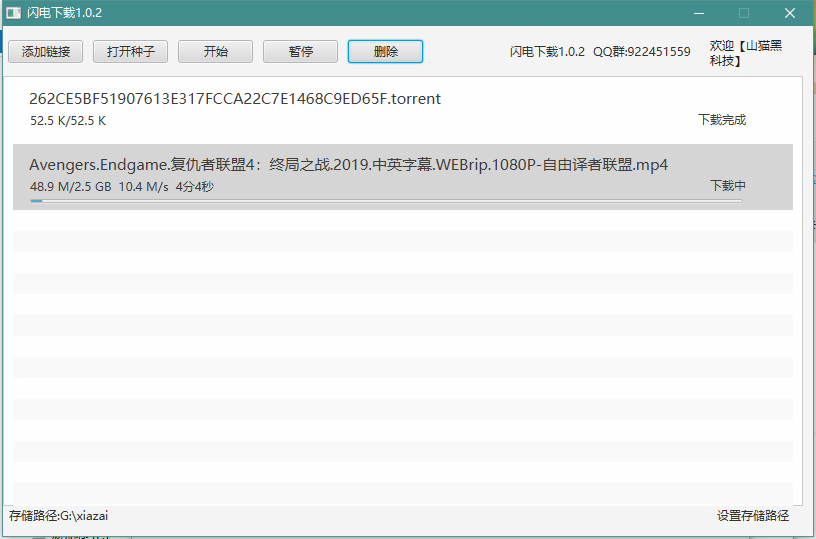Click the Avengers download progress bar

[386, 201]
